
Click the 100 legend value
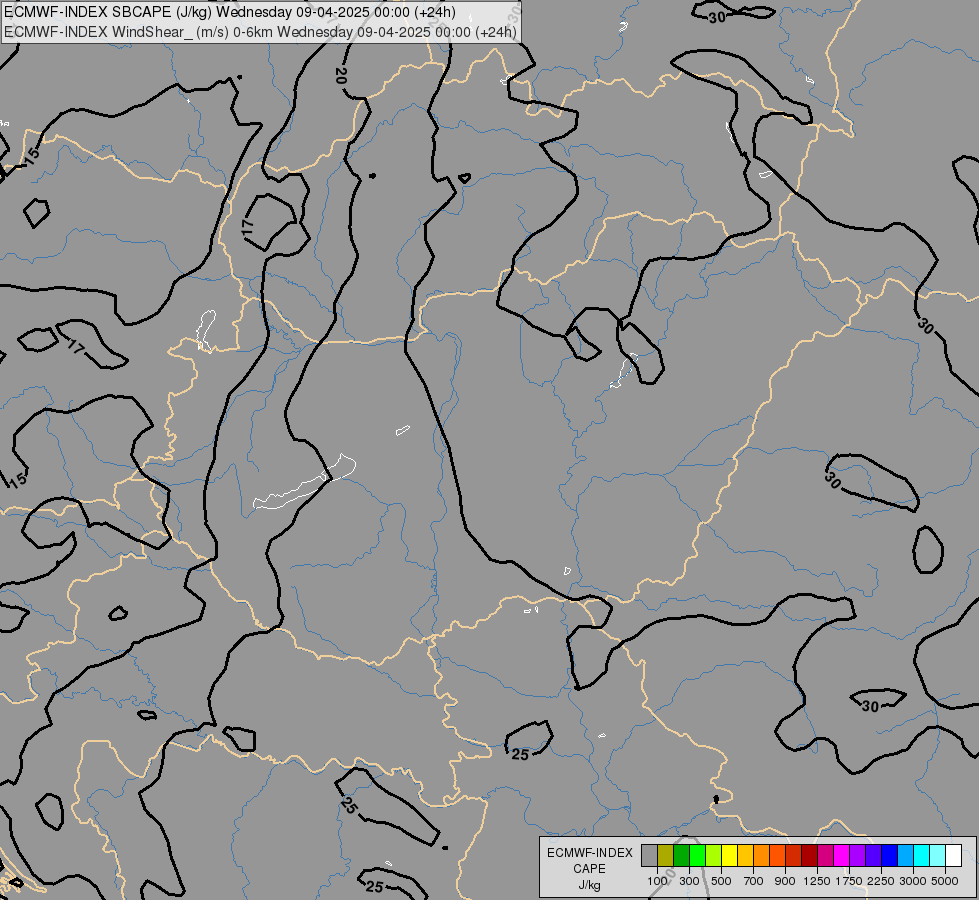pyautogui.click(x=657, y=881)
